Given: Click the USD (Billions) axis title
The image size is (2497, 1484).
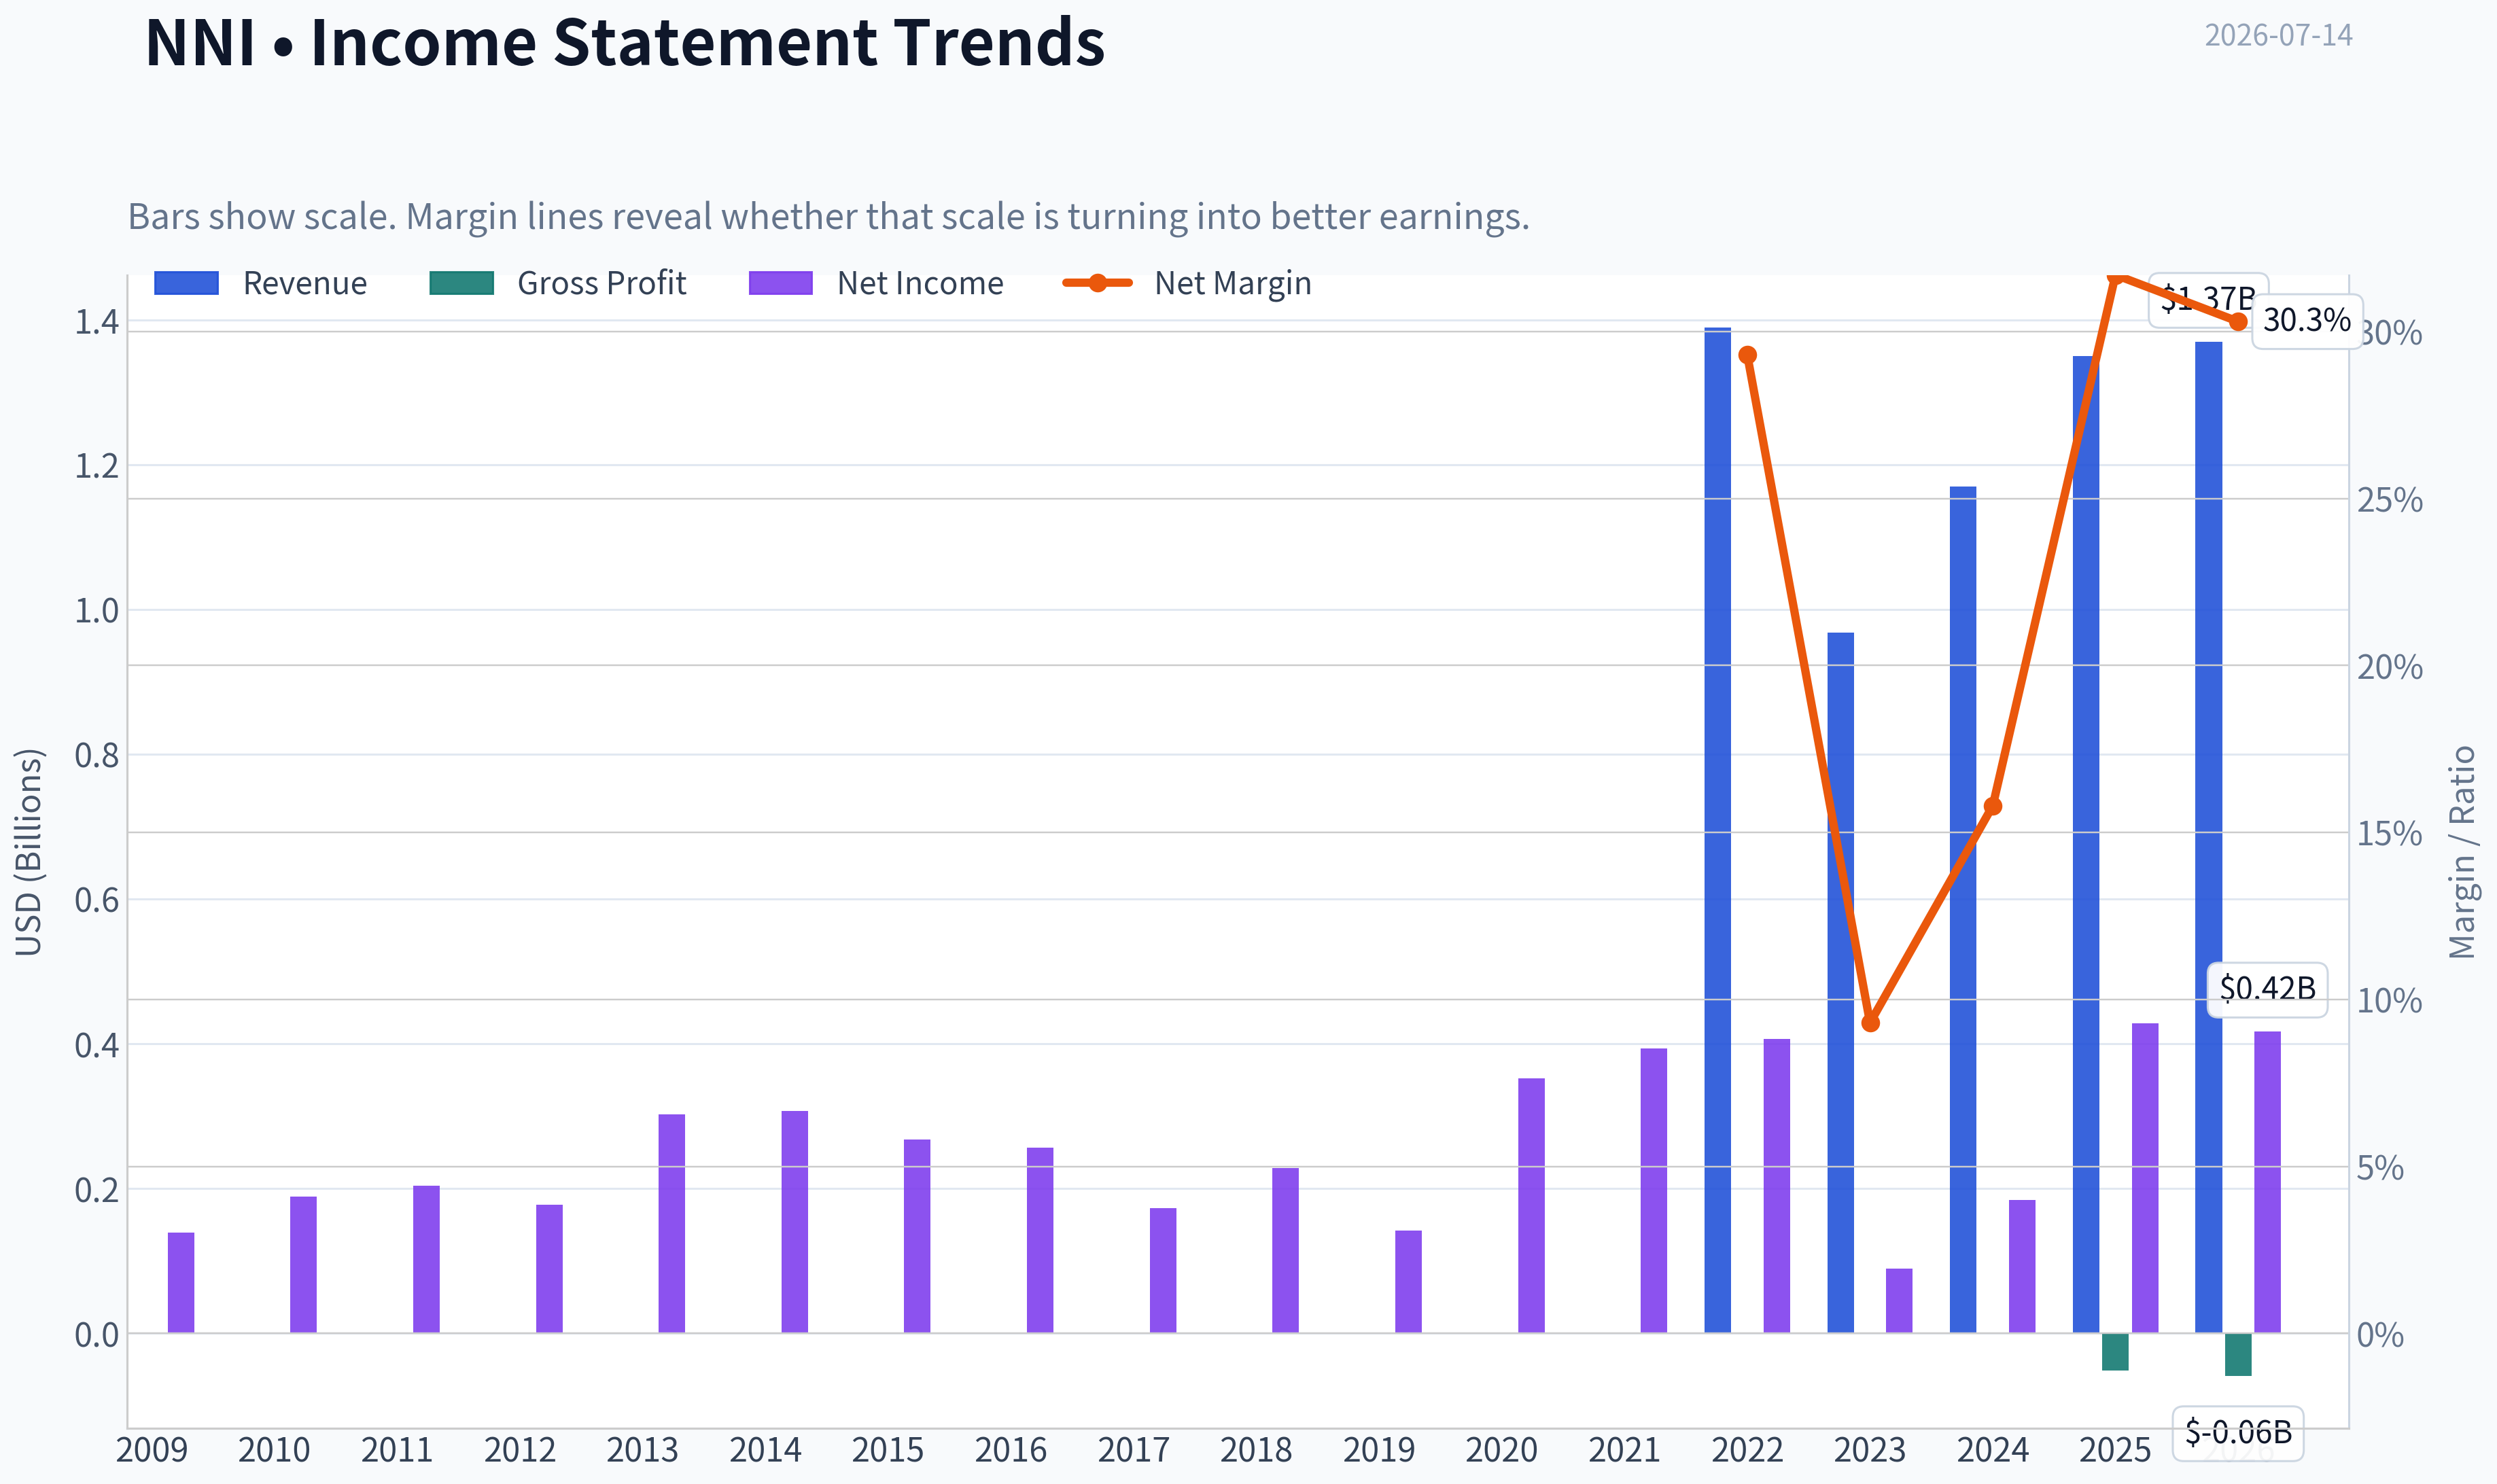Looking at the screenshot, I should click(x=28, y=852).
